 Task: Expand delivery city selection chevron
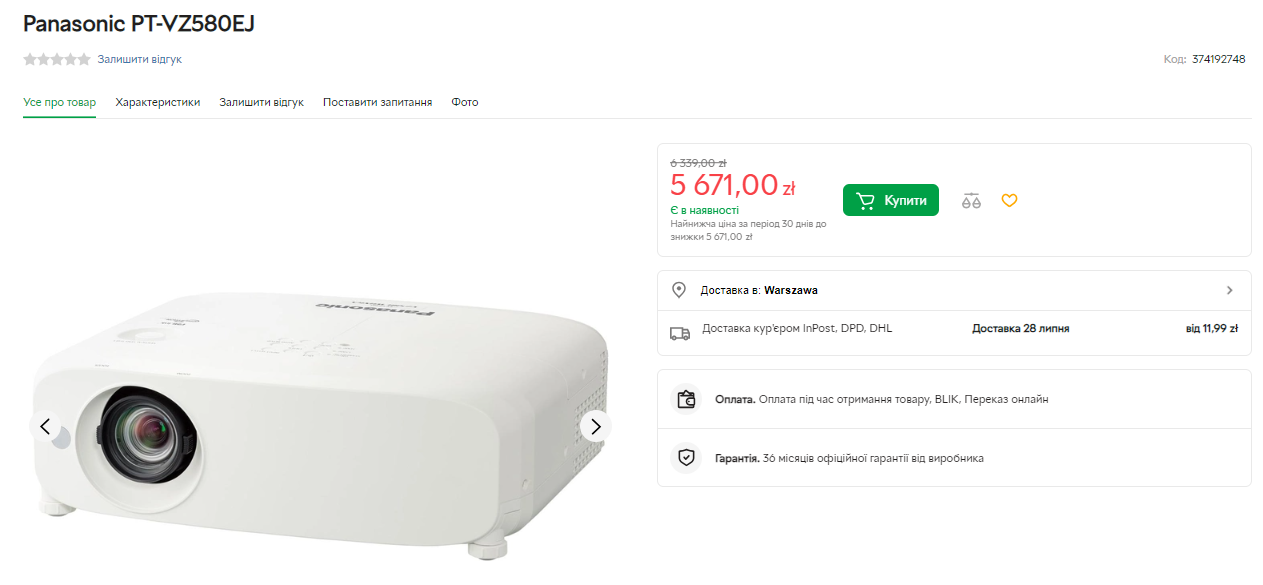tap(1229, 290)
